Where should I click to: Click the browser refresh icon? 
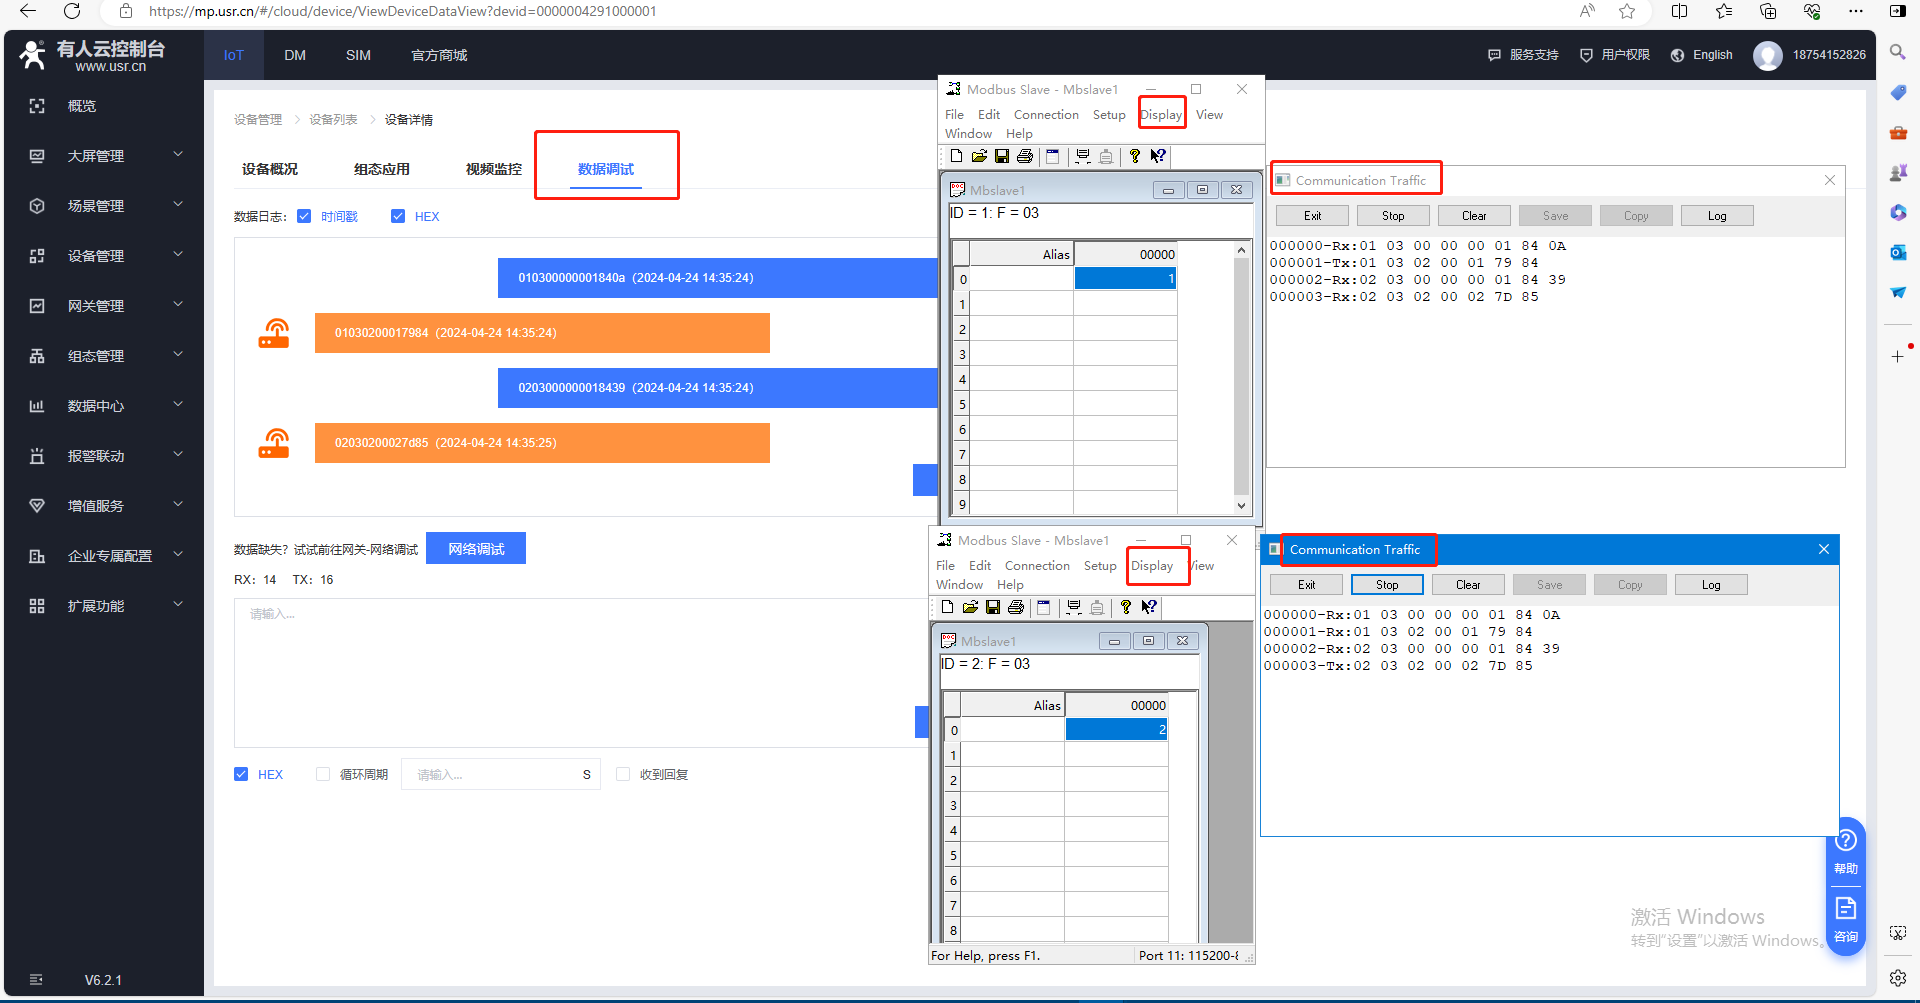coord(72,11)
